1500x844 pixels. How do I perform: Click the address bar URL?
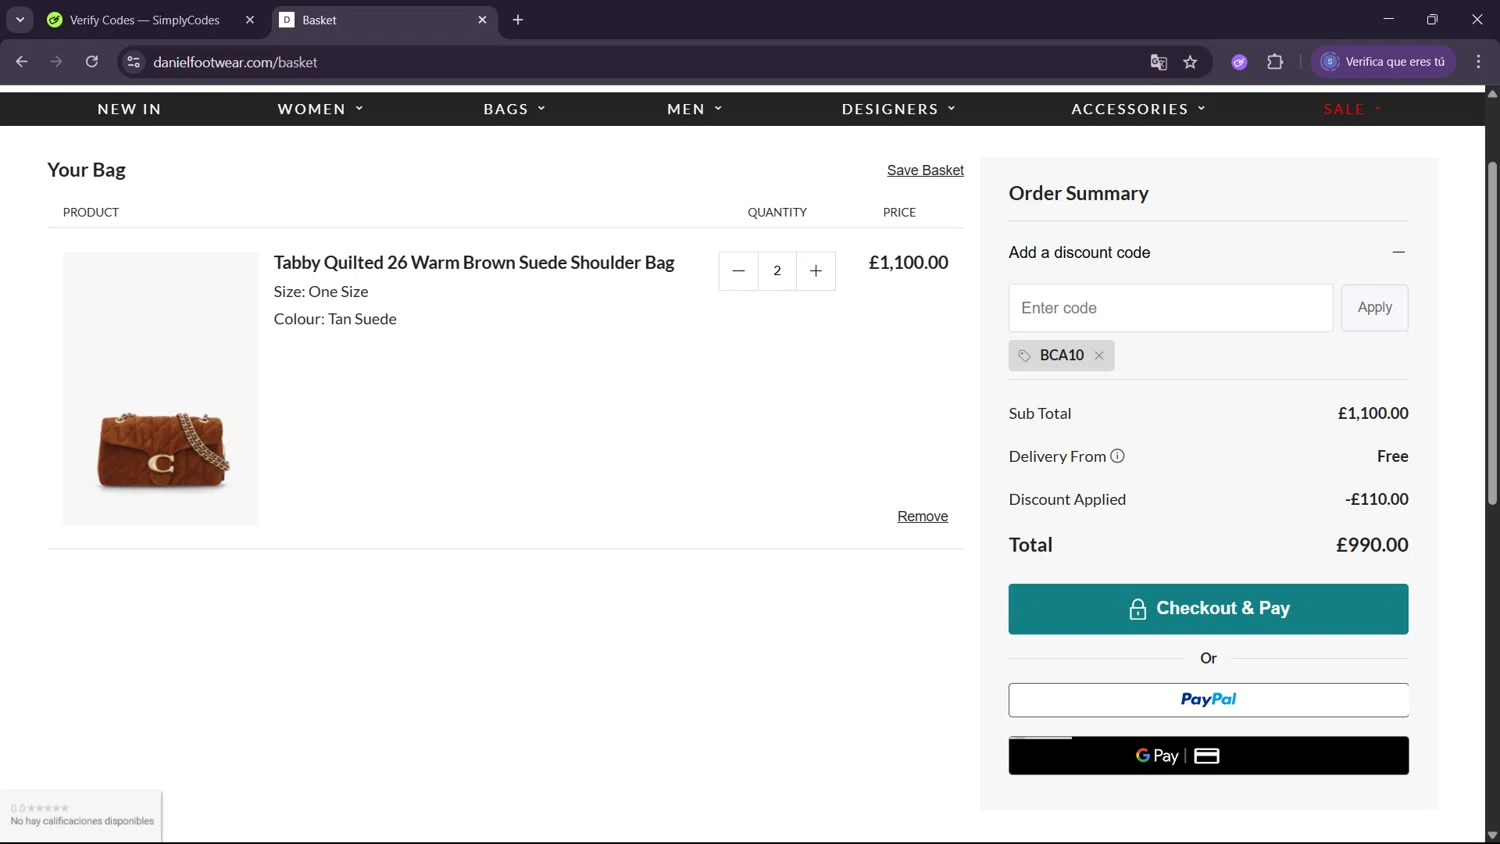tap(235, 62)
